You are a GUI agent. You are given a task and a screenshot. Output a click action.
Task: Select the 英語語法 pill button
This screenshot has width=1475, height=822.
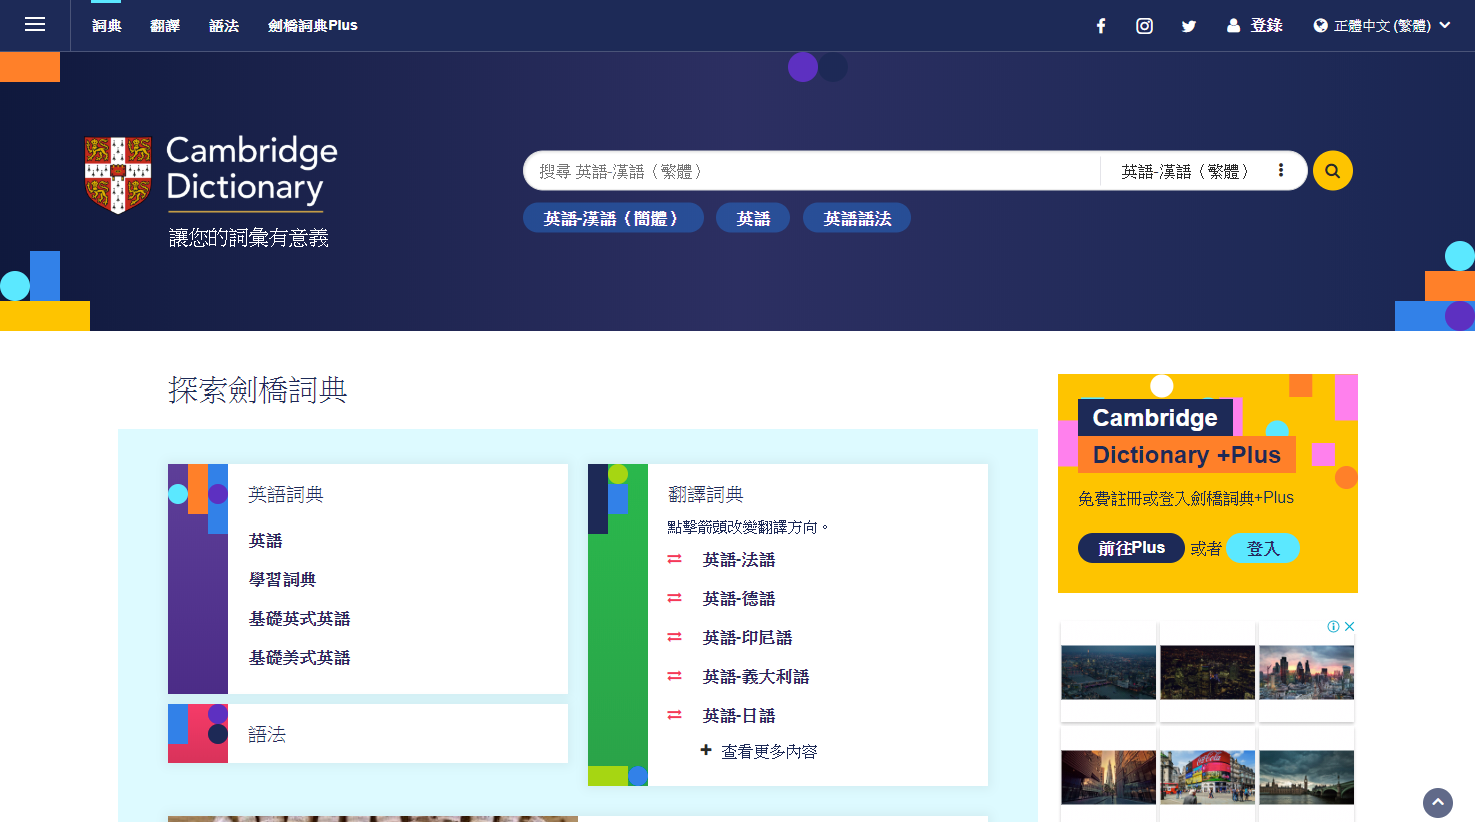(x=857, y=218)
